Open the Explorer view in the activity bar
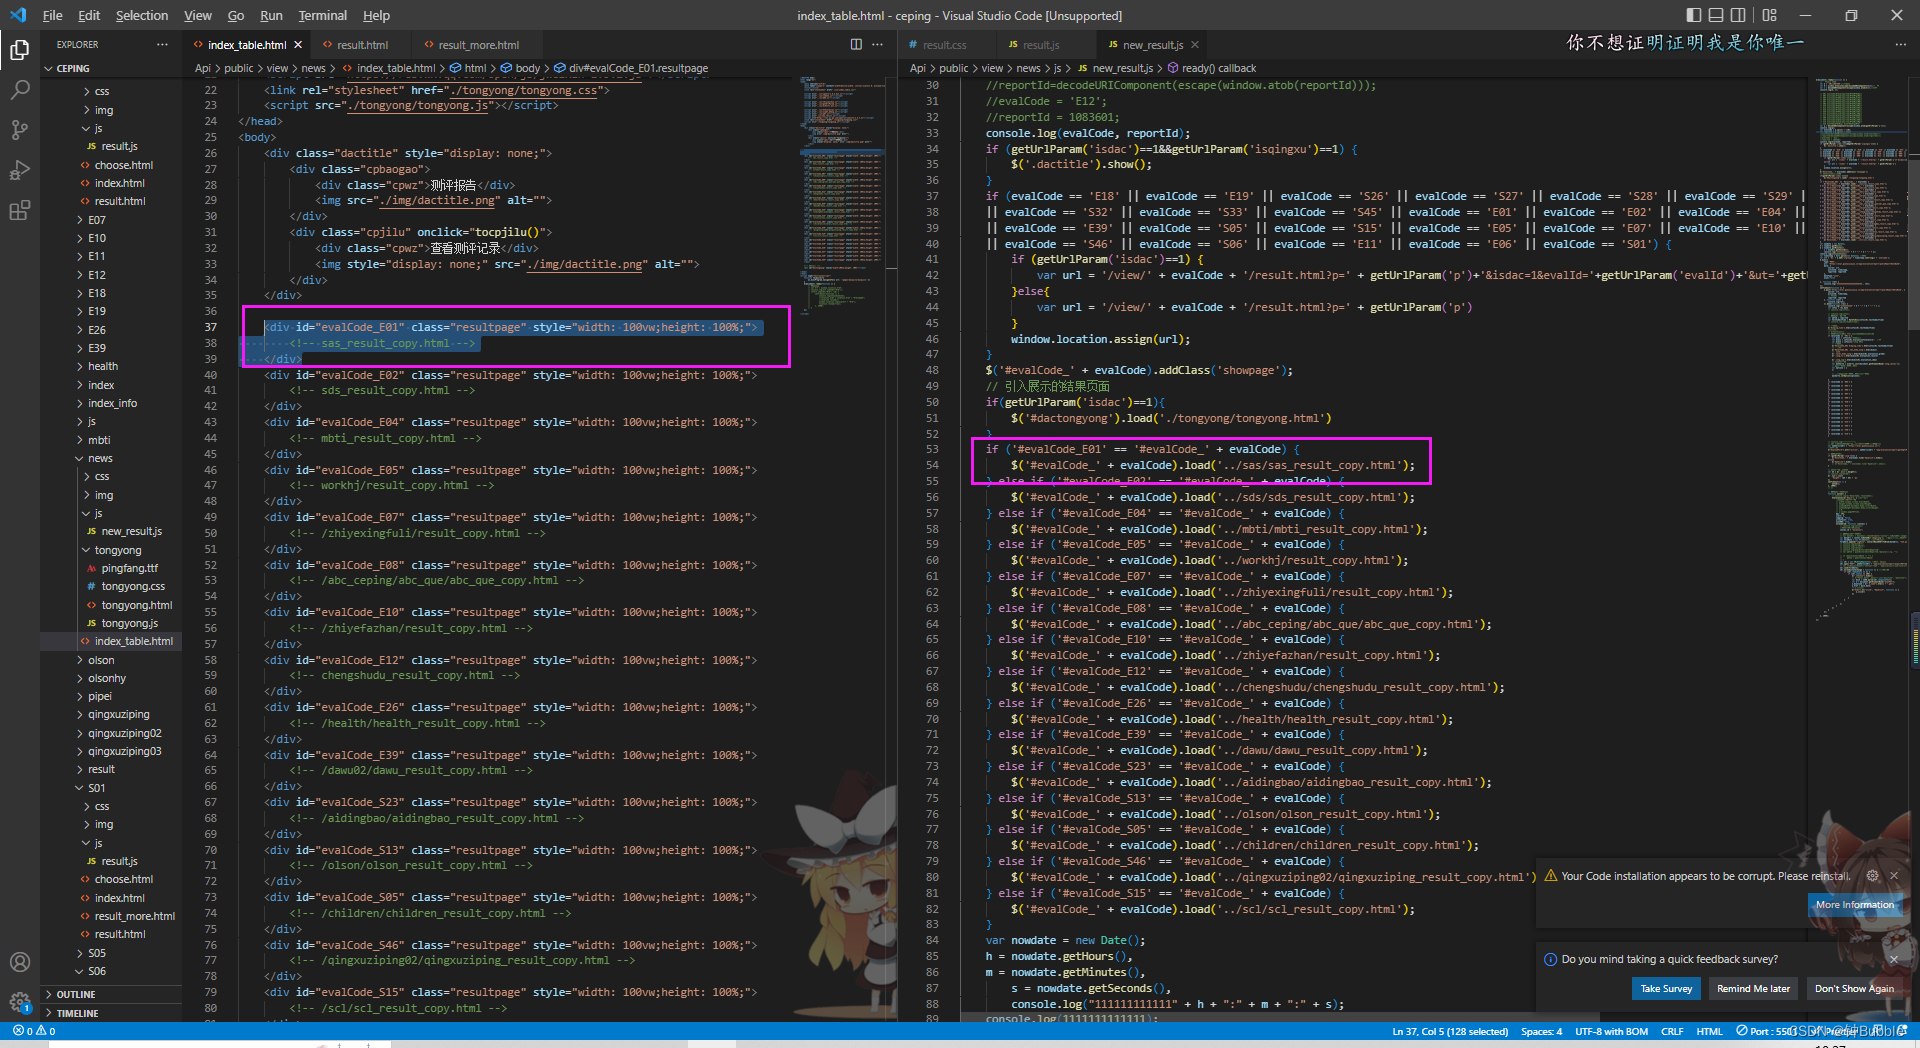 pos(19,50)
